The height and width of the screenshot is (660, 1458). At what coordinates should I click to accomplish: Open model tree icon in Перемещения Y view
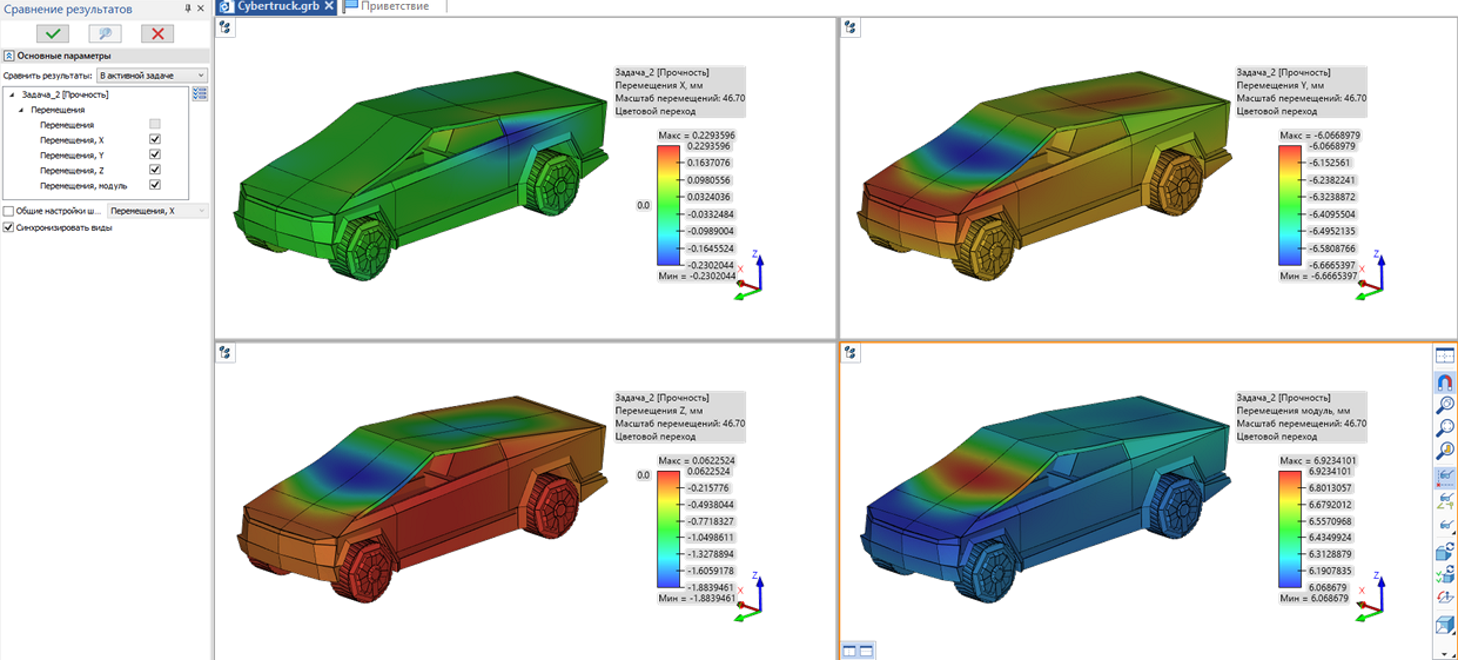[850, 28]
